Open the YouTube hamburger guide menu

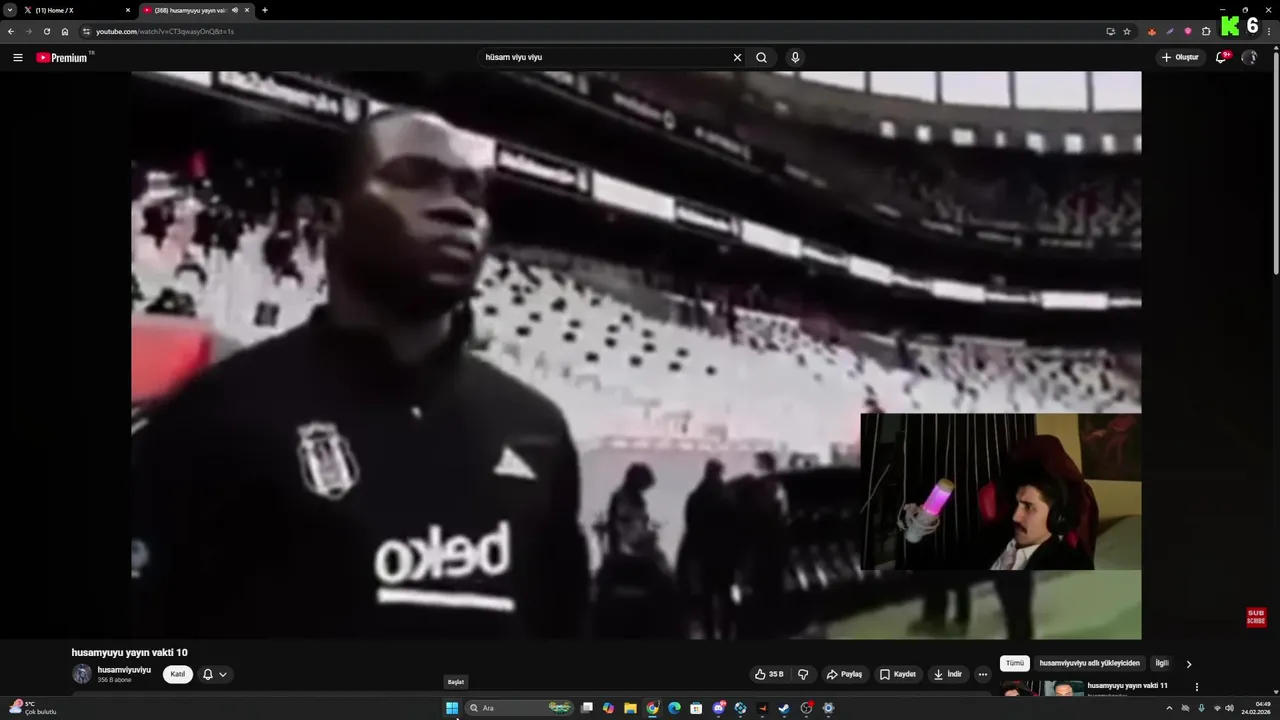click(17, 57)
